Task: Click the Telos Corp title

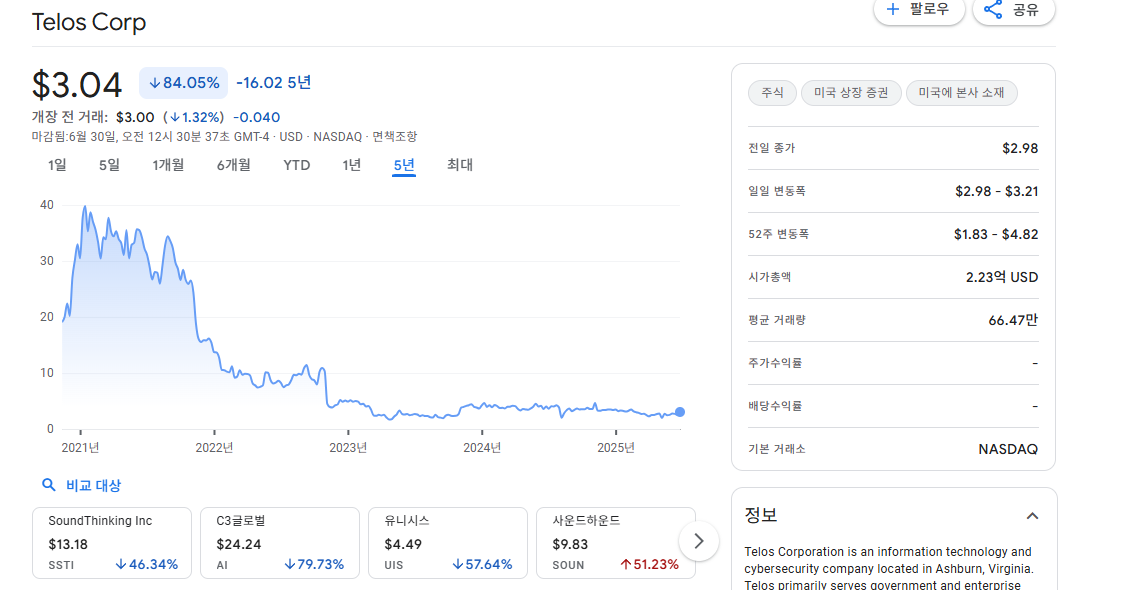Action: (x=89, y=22)
